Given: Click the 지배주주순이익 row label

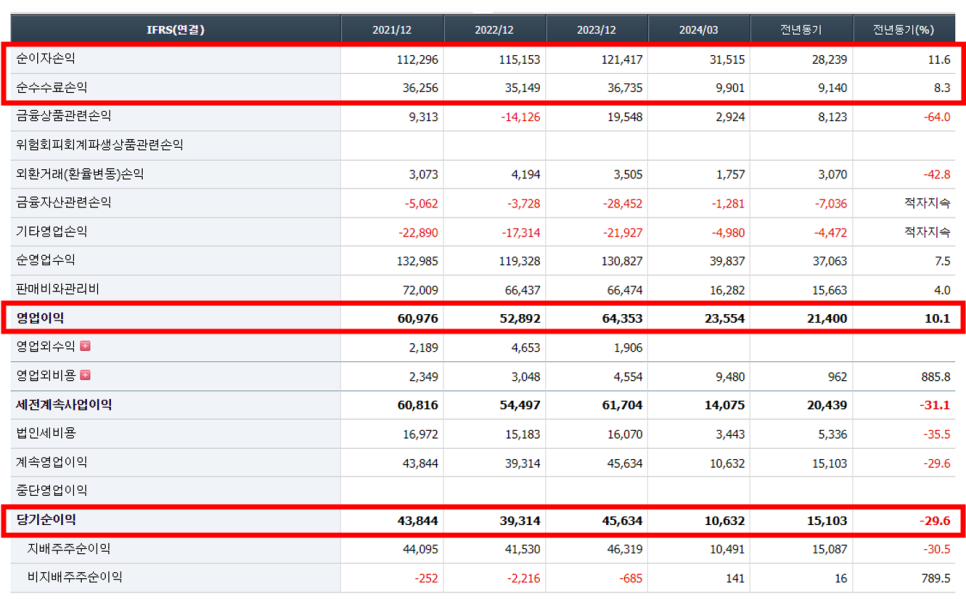Looking at the screenshot, I should point(69,548).
